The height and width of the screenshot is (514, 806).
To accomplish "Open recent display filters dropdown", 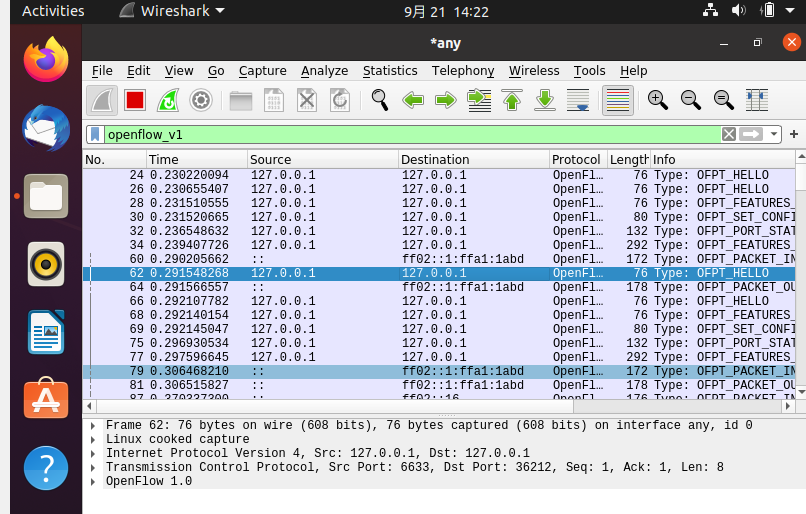I will [x=774, y=135].
